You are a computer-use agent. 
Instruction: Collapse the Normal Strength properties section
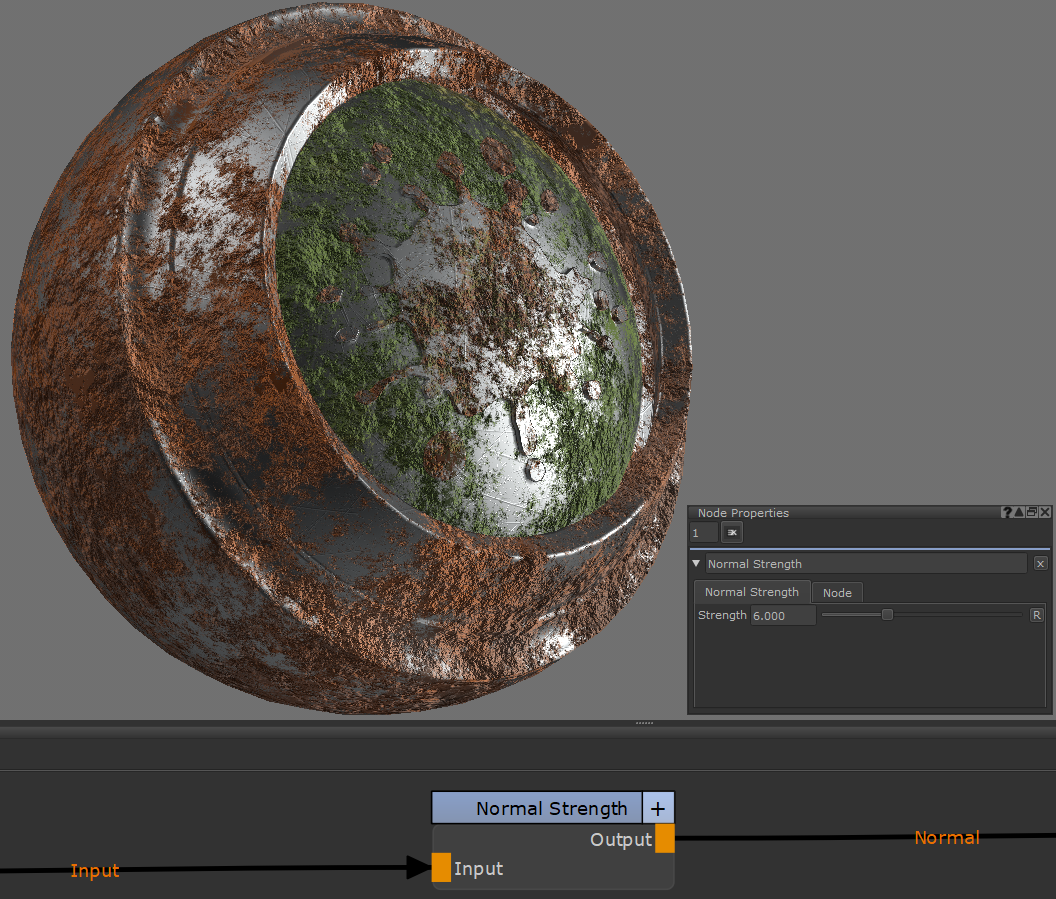tap(697, 564)
